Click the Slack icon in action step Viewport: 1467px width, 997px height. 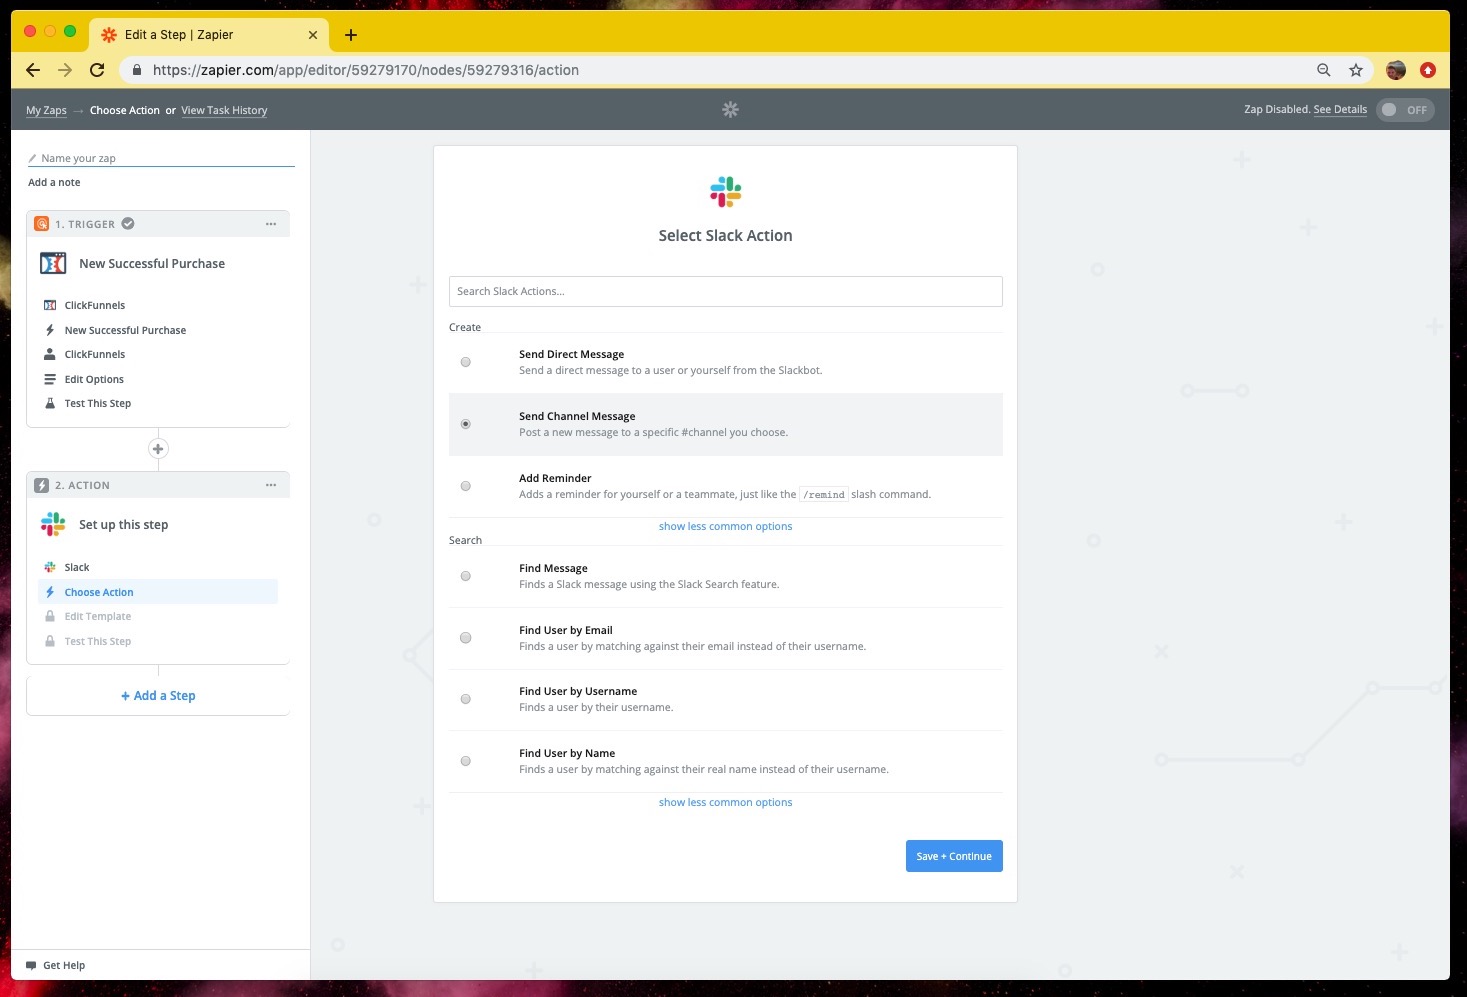pos(53,524)
